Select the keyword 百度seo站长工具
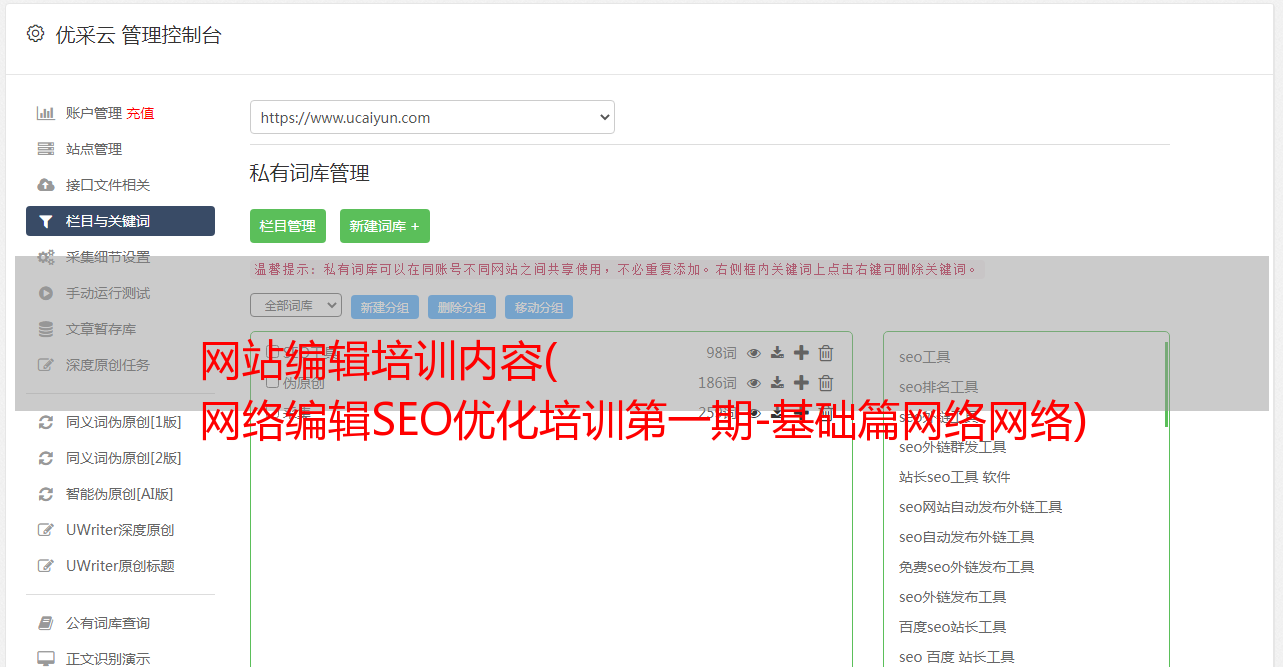Image resolution: width=1283 pixels, height=667 pixels. click(x=953, y=627)
